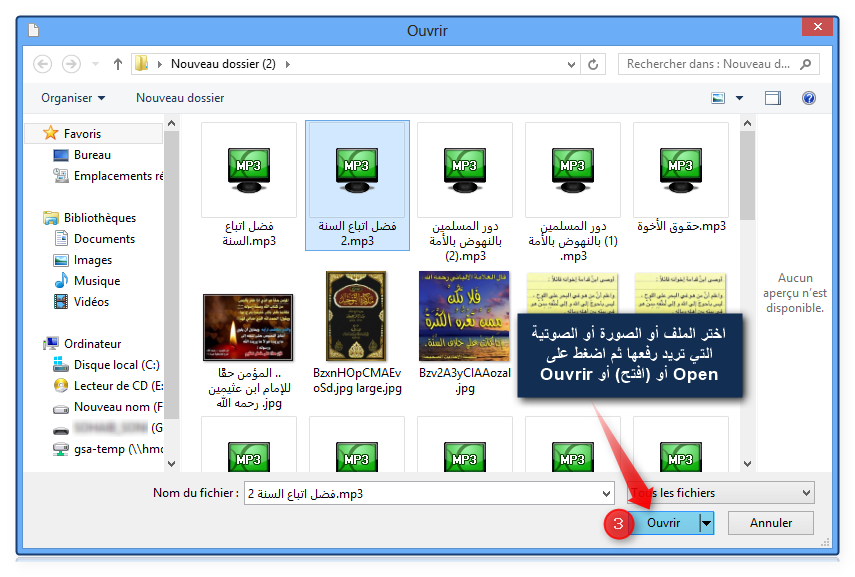Expand the view options dropdown arrow
Image resolution: width=855 pixels, height=577 pixels.
tap(740, 98)
